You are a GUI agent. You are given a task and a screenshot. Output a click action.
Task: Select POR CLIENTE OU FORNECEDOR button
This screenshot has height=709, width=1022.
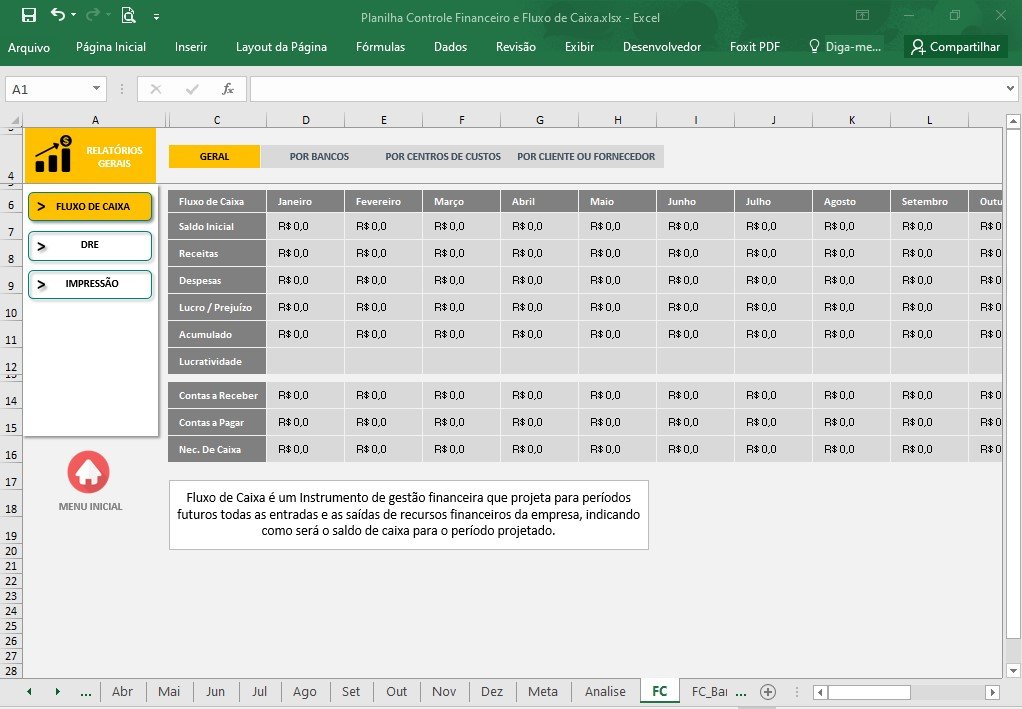click(586, 156)
